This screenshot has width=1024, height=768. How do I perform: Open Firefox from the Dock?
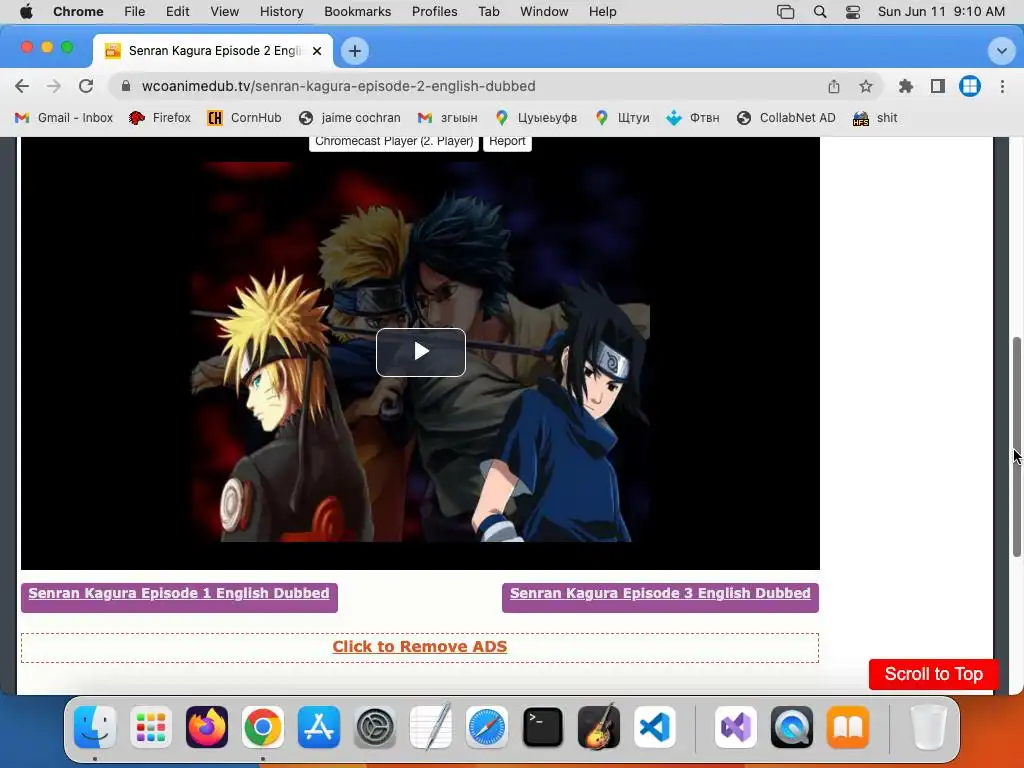tap(207, 727)
